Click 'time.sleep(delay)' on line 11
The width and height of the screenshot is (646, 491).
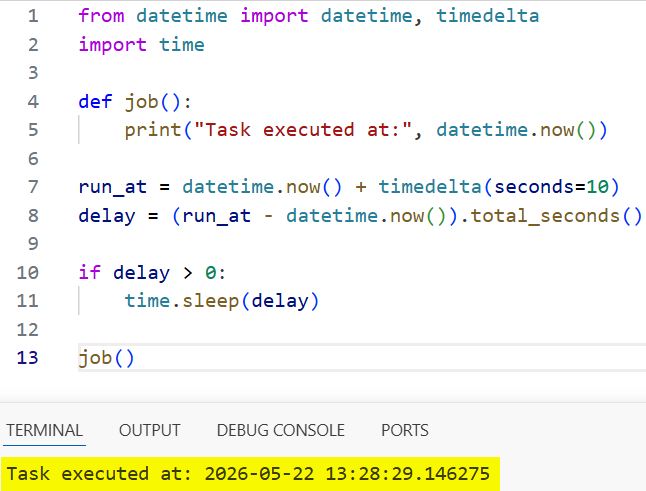(222, 301)
